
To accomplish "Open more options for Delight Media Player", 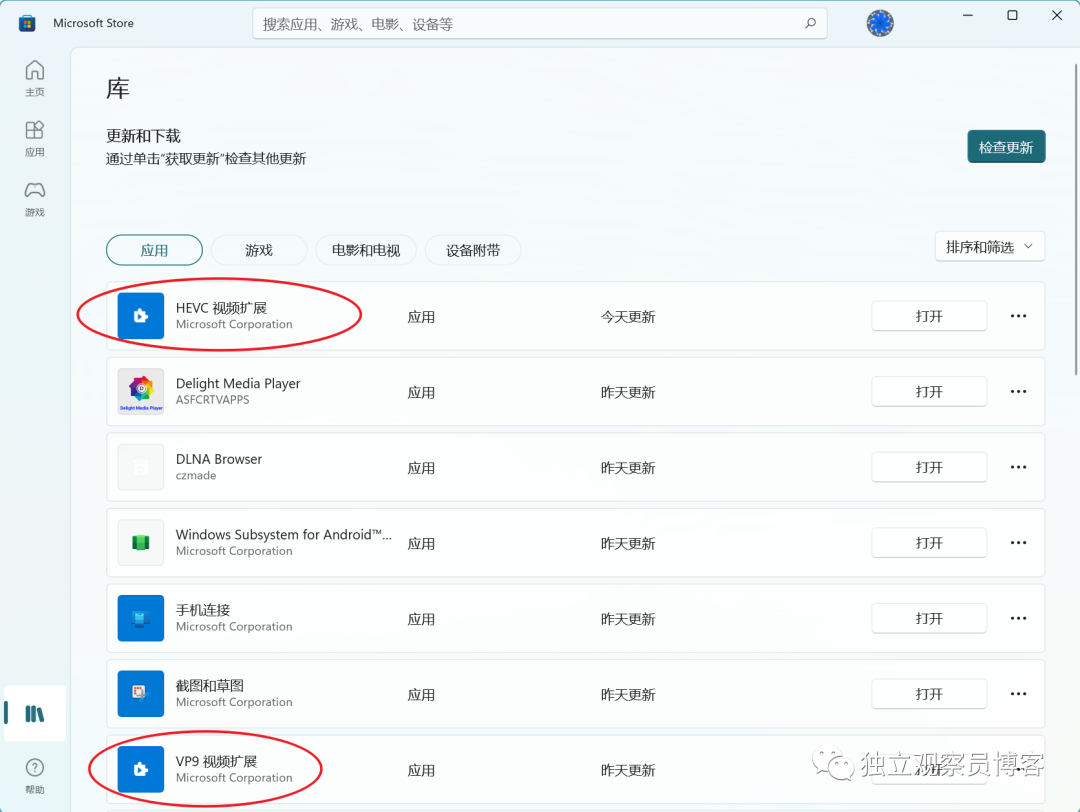I will [x=1018, y=392].
